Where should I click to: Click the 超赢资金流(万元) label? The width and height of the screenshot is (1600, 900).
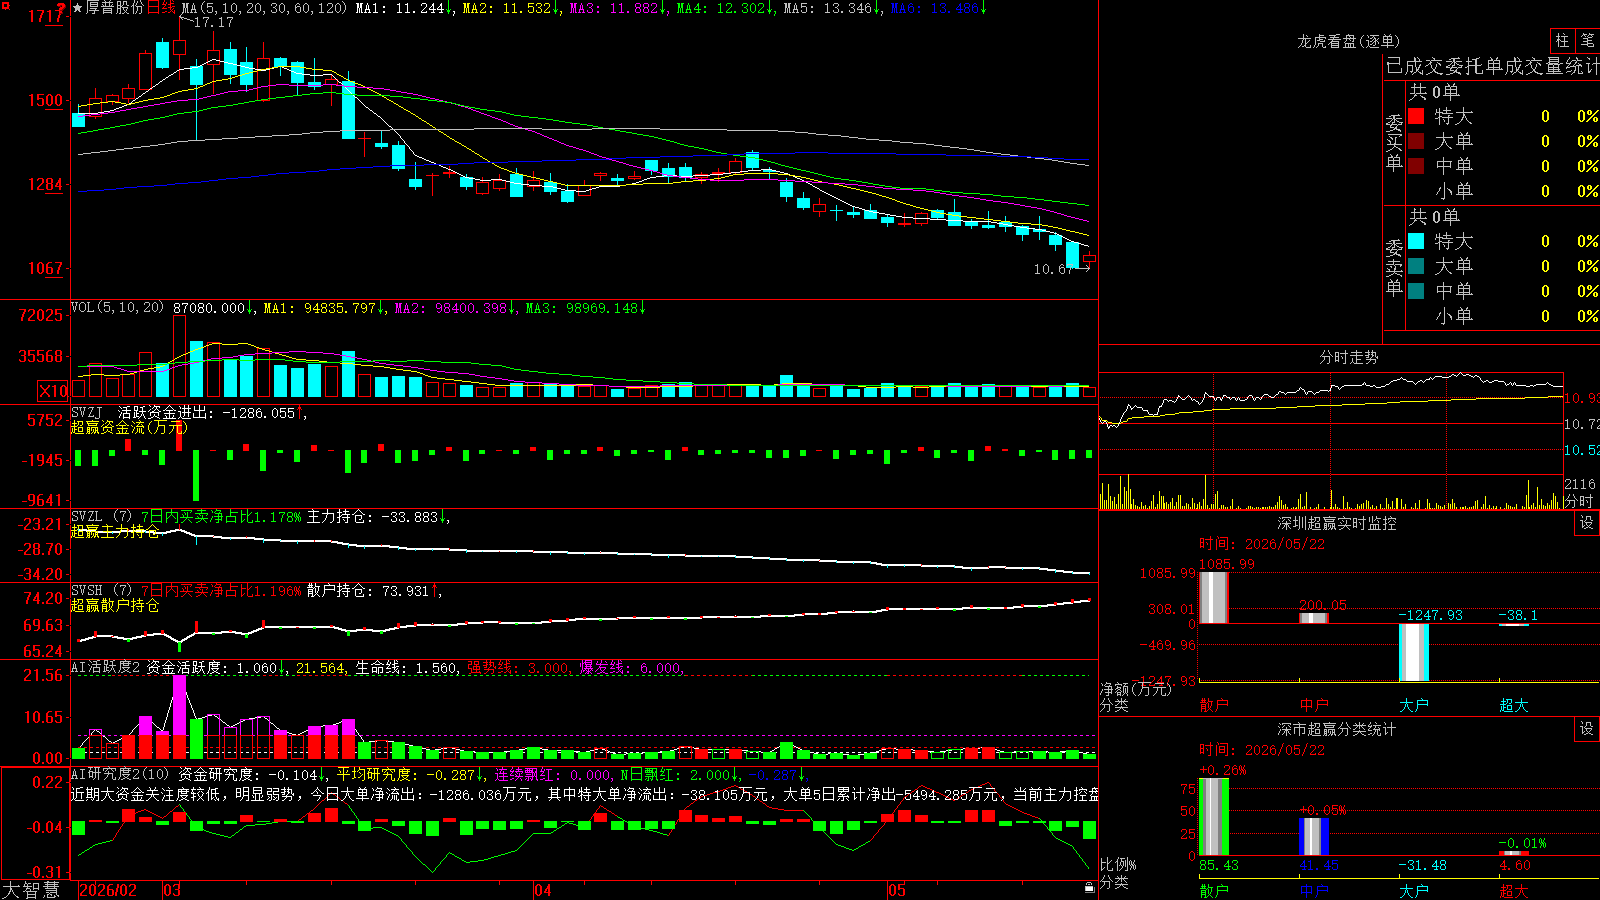pos(128,427)
